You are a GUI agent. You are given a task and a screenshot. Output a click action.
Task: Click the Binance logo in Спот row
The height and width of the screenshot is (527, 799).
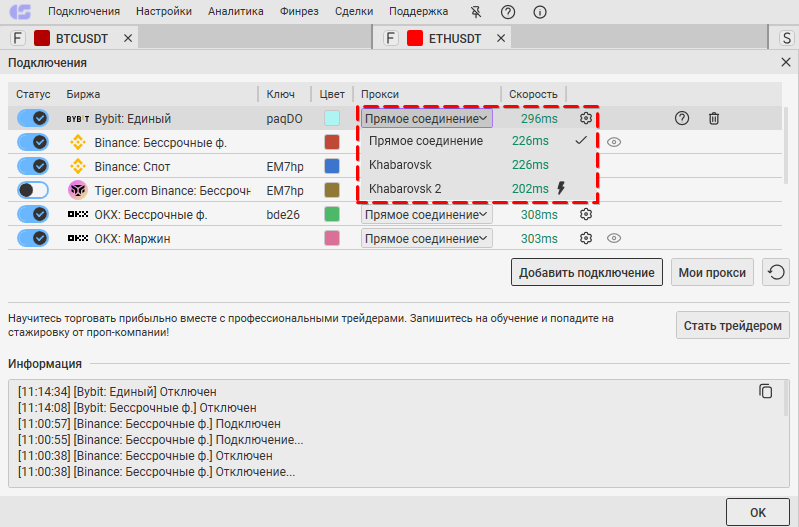click(x=78, y=166)
